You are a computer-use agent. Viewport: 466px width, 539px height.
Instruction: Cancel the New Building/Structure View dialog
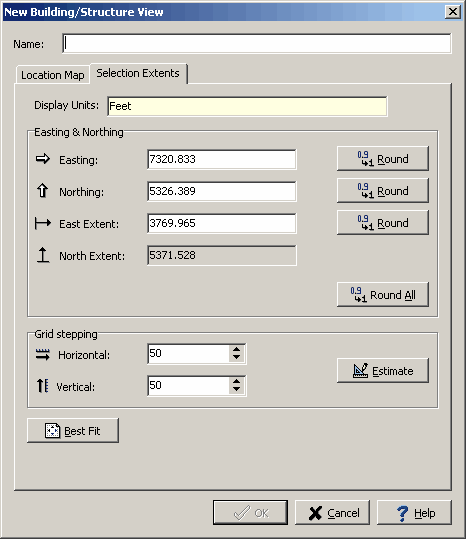pos(332,513)
